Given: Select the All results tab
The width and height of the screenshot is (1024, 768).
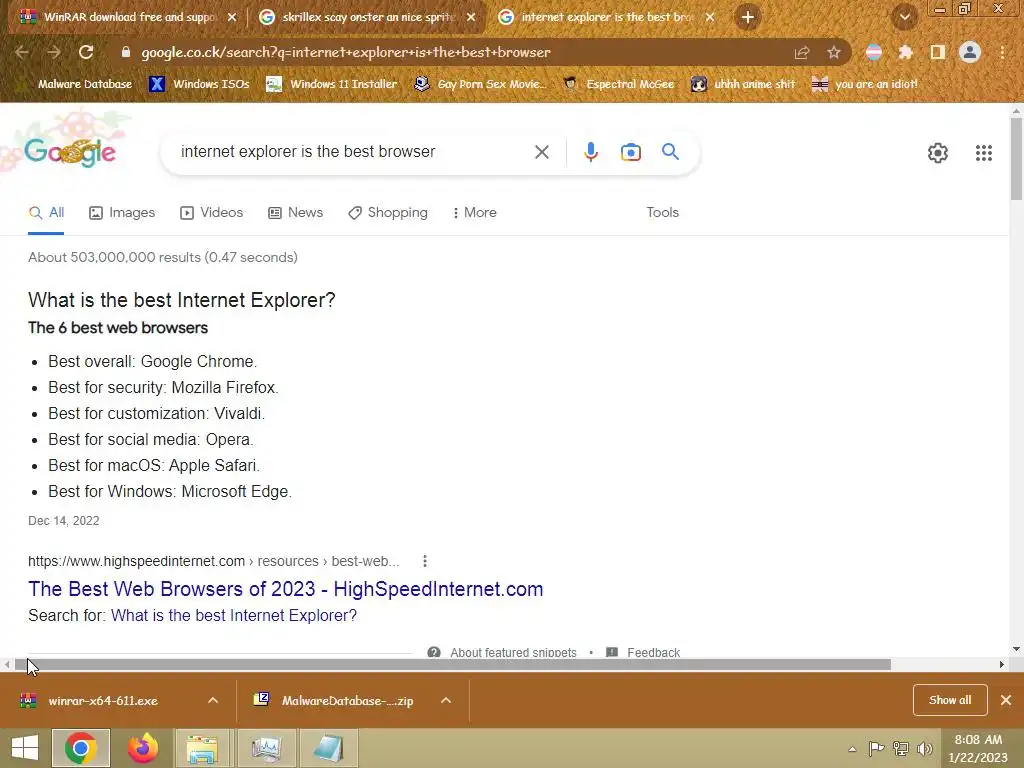Looking at the screenshot, I should (46, 212).
